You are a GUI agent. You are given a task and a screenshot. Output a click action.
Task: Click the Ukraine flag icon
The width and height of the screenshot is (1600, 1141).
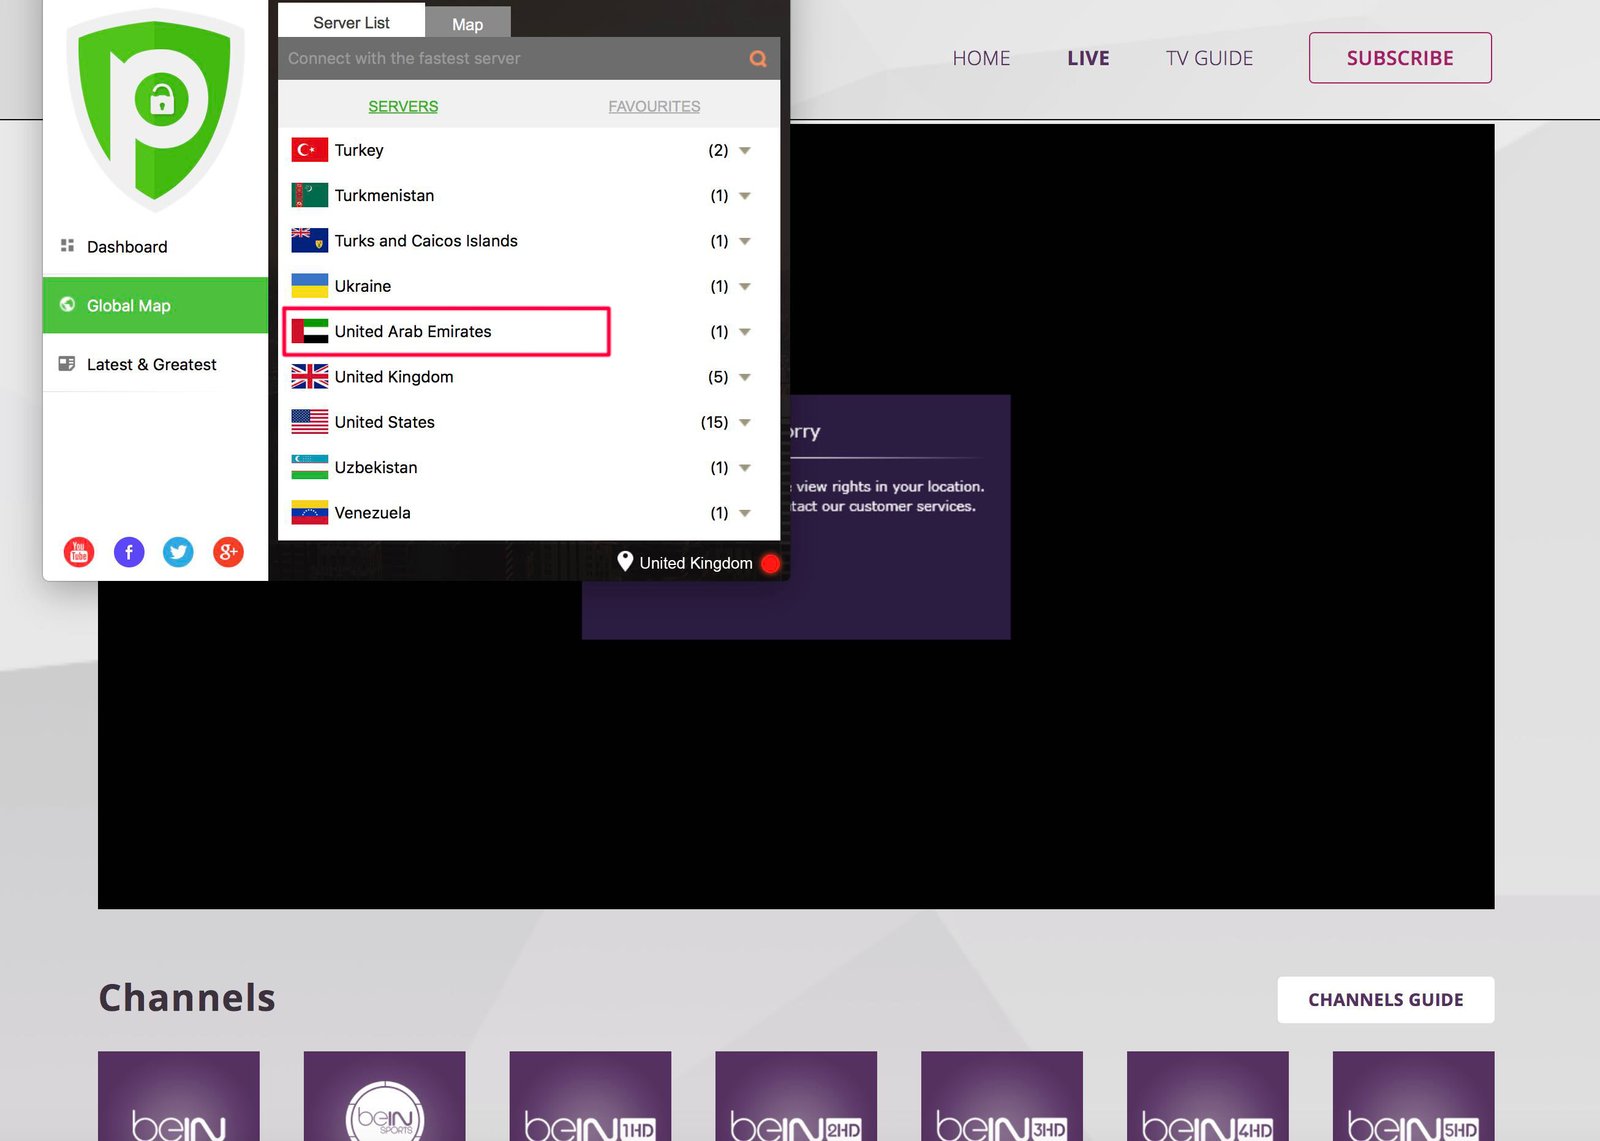point(310,286)
